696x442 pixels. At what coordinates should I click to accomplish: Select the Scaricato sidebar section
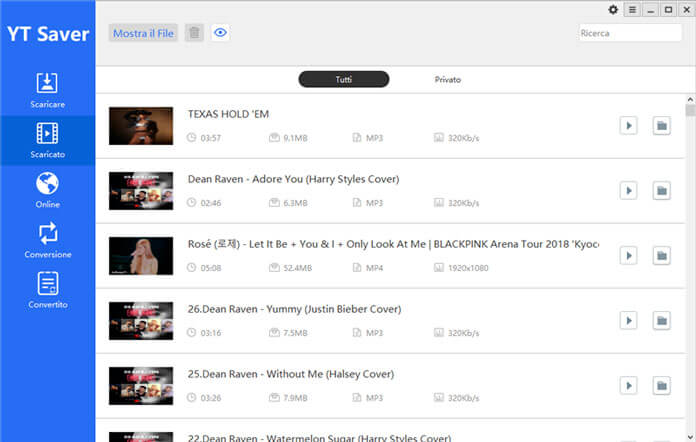(47, 140)
